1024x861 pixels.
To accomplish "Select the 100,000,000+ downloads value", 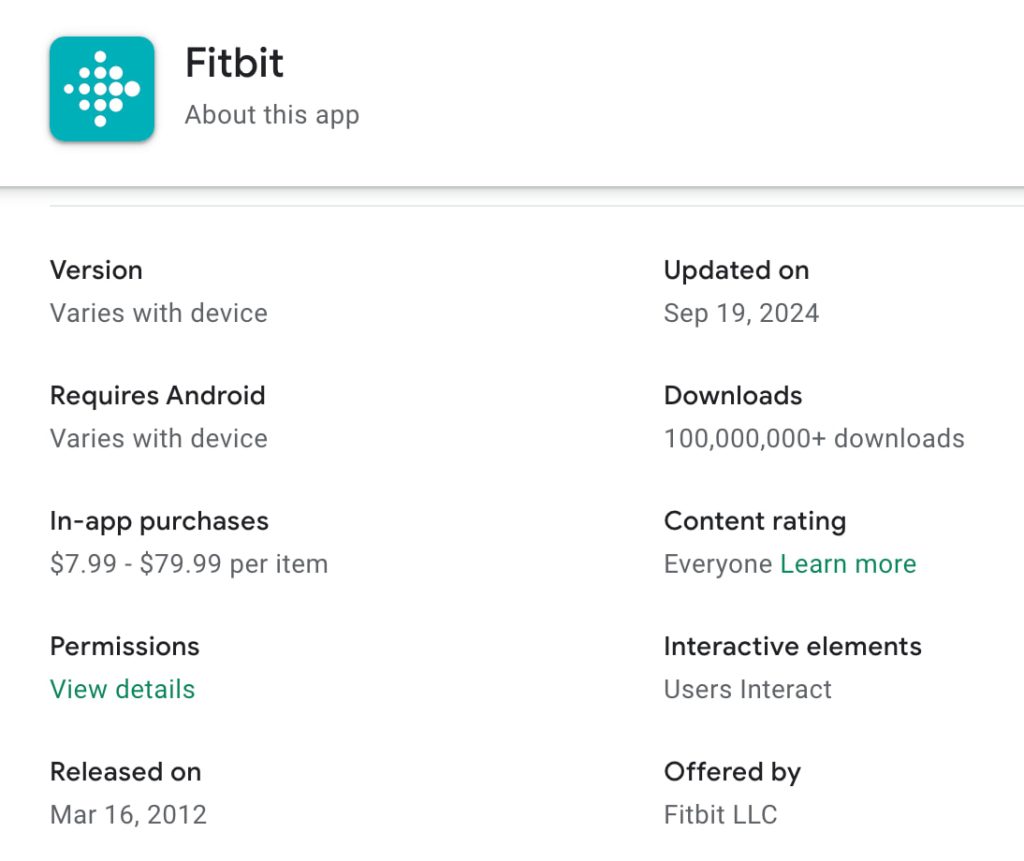I will pyautogui.click(x=814, y=438).
